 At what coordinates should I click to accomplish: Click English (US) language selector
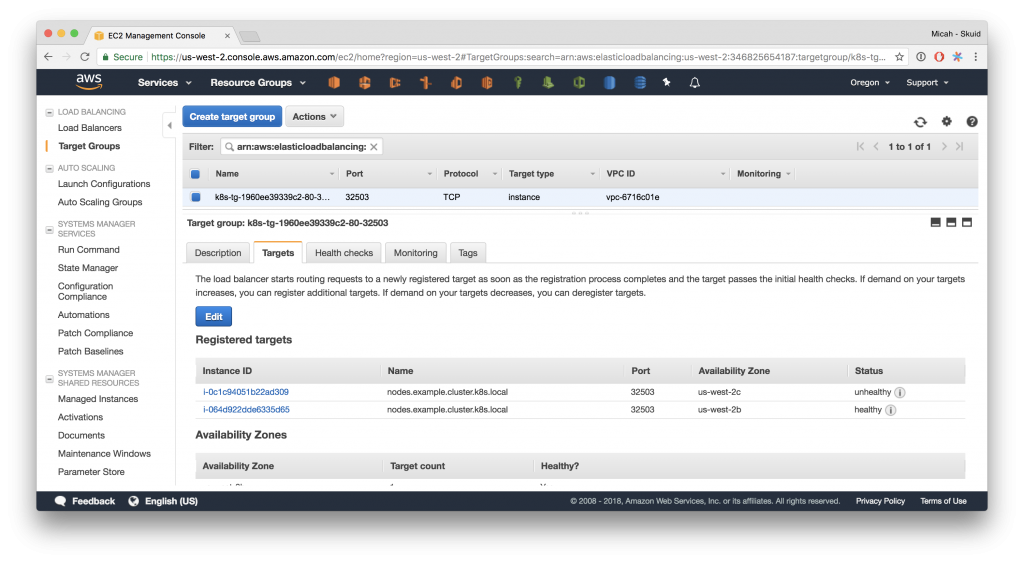(x=171, y=501)
